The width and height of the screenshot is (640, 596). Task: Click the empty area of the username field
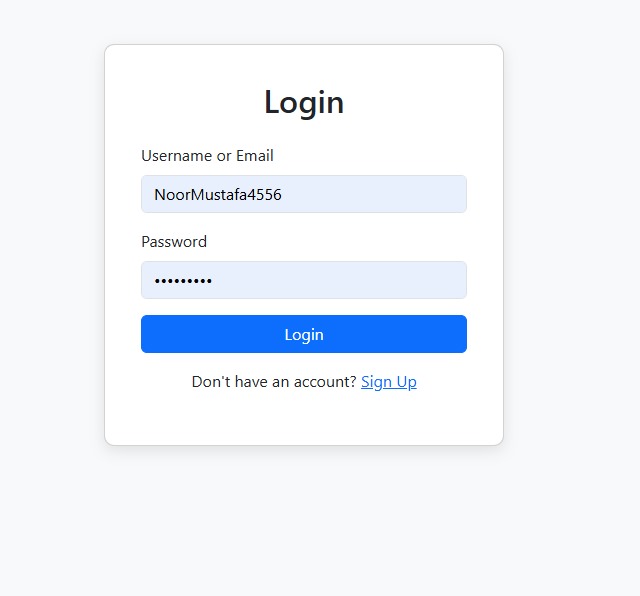point(376,194)
